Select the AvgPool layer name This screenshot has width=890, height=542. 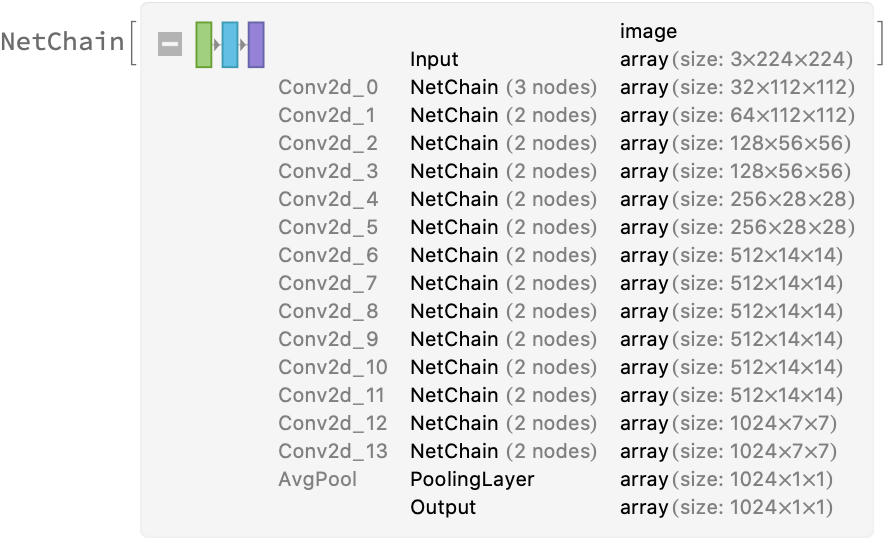(x=317, y=480)
